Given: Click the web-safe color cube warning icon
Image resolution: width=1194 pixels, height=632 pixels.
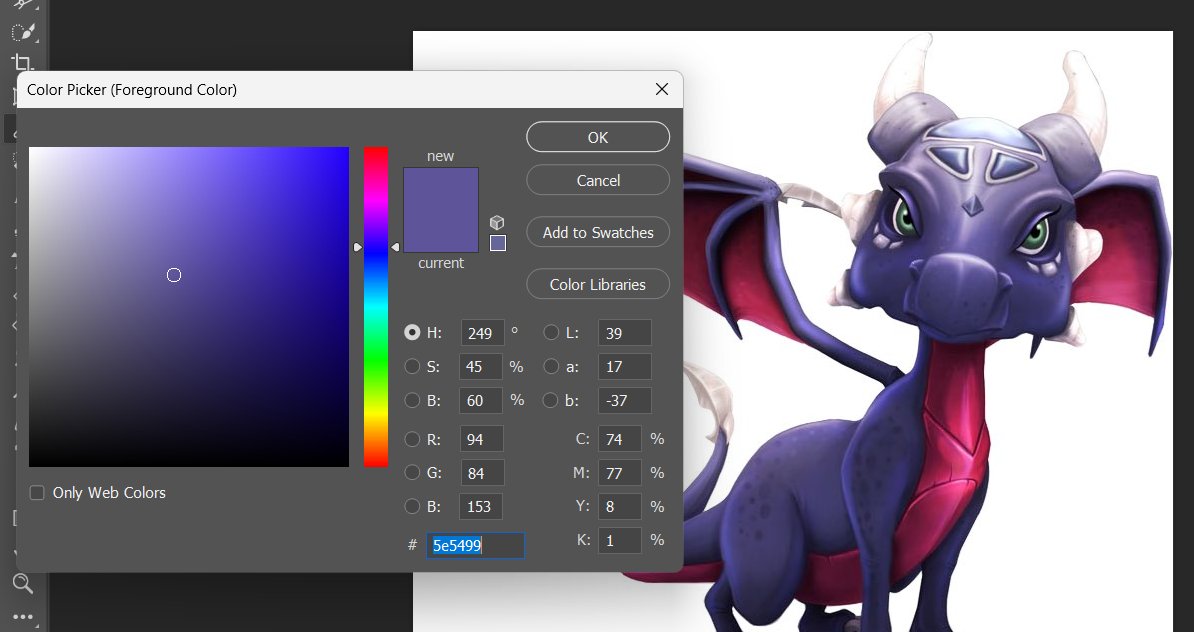Looking at the screenshot, I should 497,222.
